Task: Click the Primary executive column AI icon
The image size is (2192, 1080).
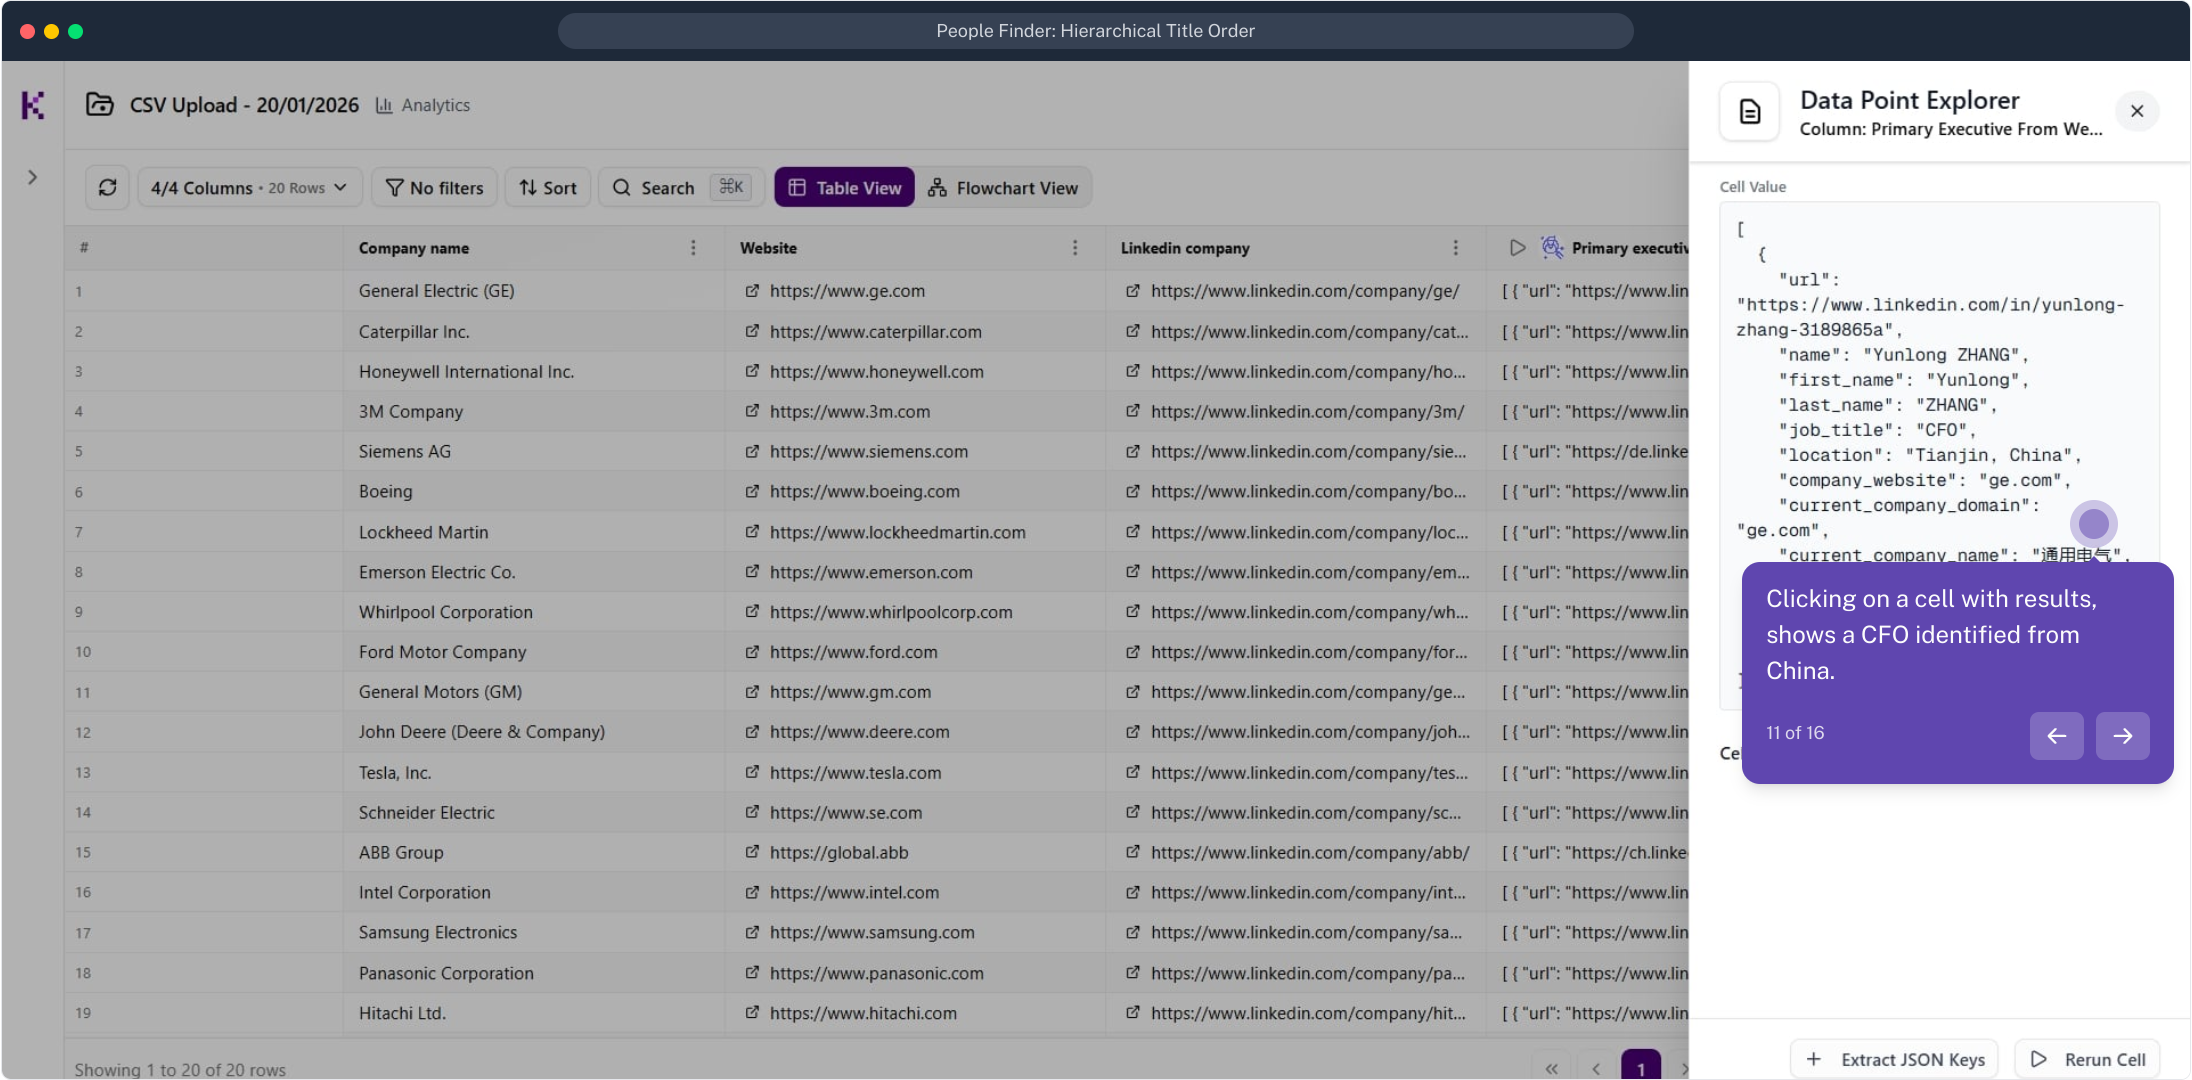Action: (1552, 248)
